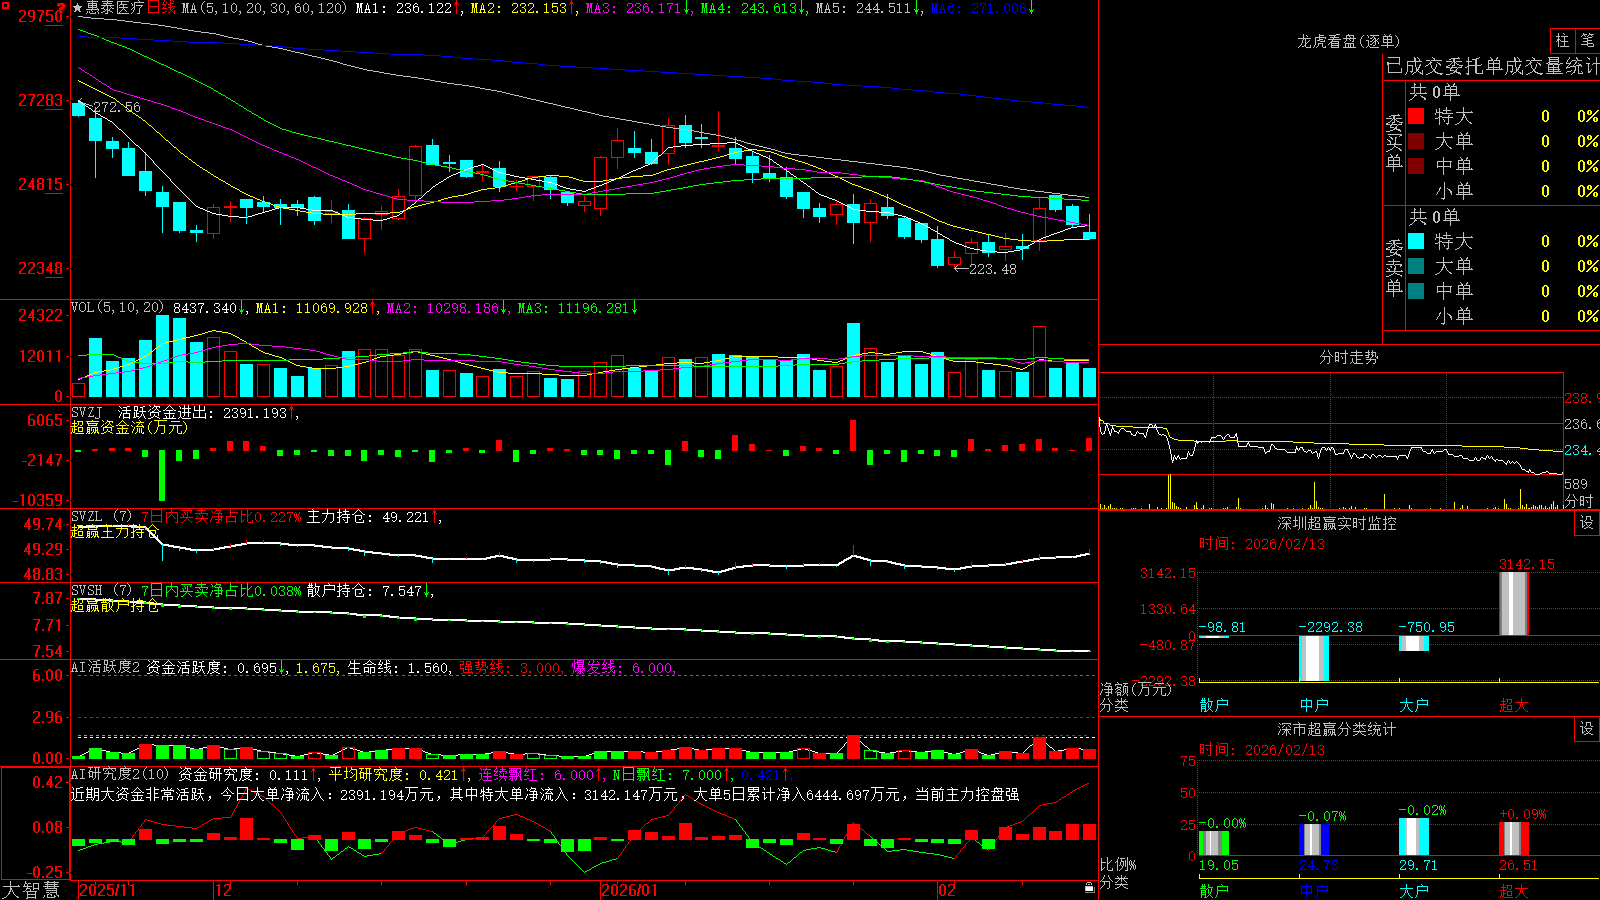The width and height of the screenshot is (1600, 900).
Task: Click the MA2: 232.153 value
Action: (x=520, y=8)
